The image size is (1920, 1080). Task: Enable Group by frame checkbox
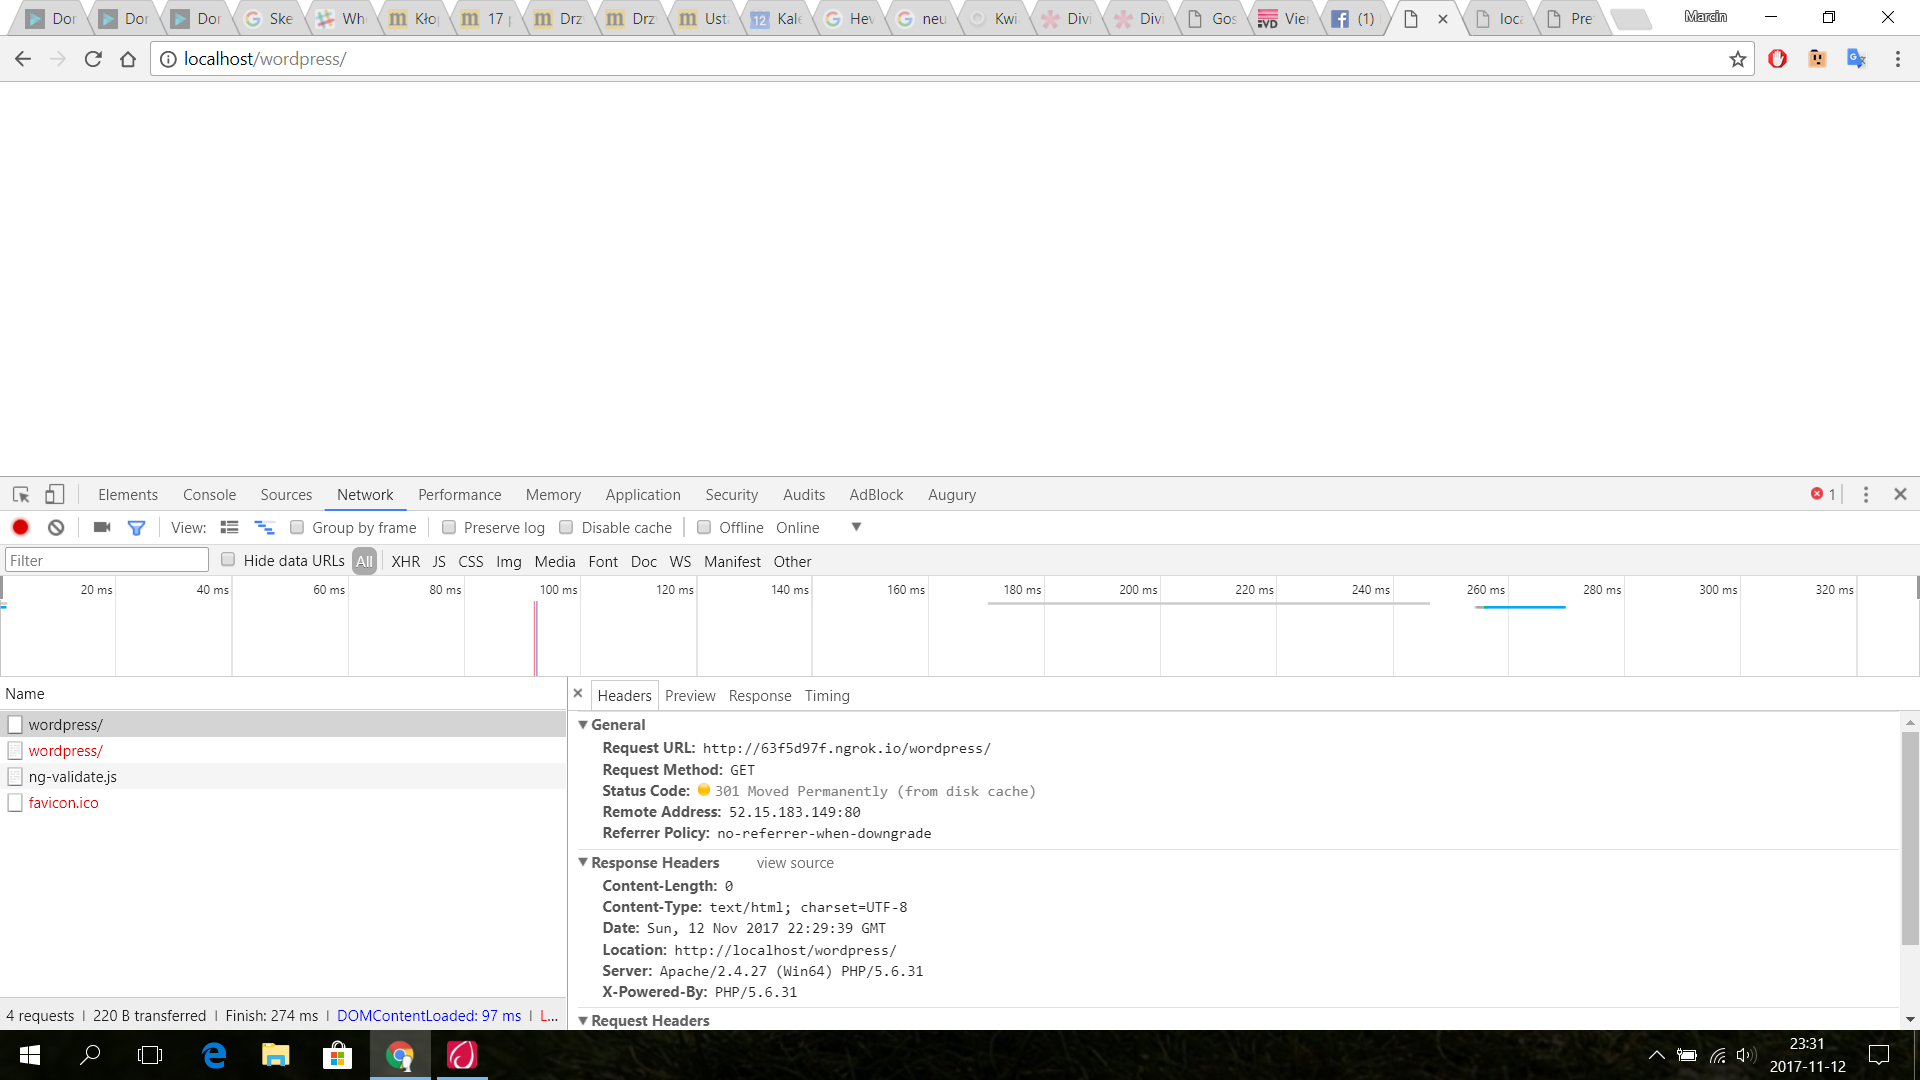point(297,527)
